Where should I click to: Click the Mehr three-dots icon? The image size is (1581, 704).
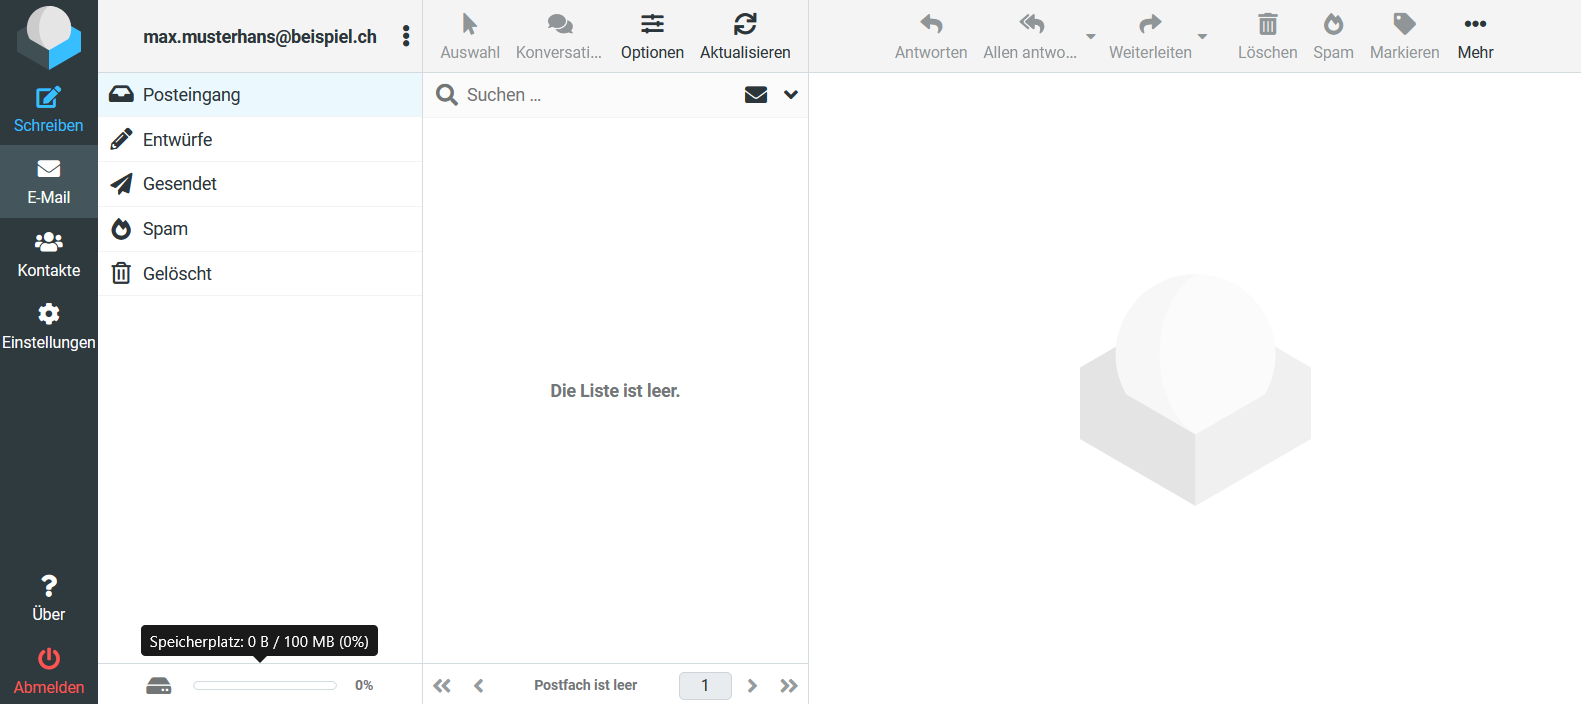(x=1475, y=25)
